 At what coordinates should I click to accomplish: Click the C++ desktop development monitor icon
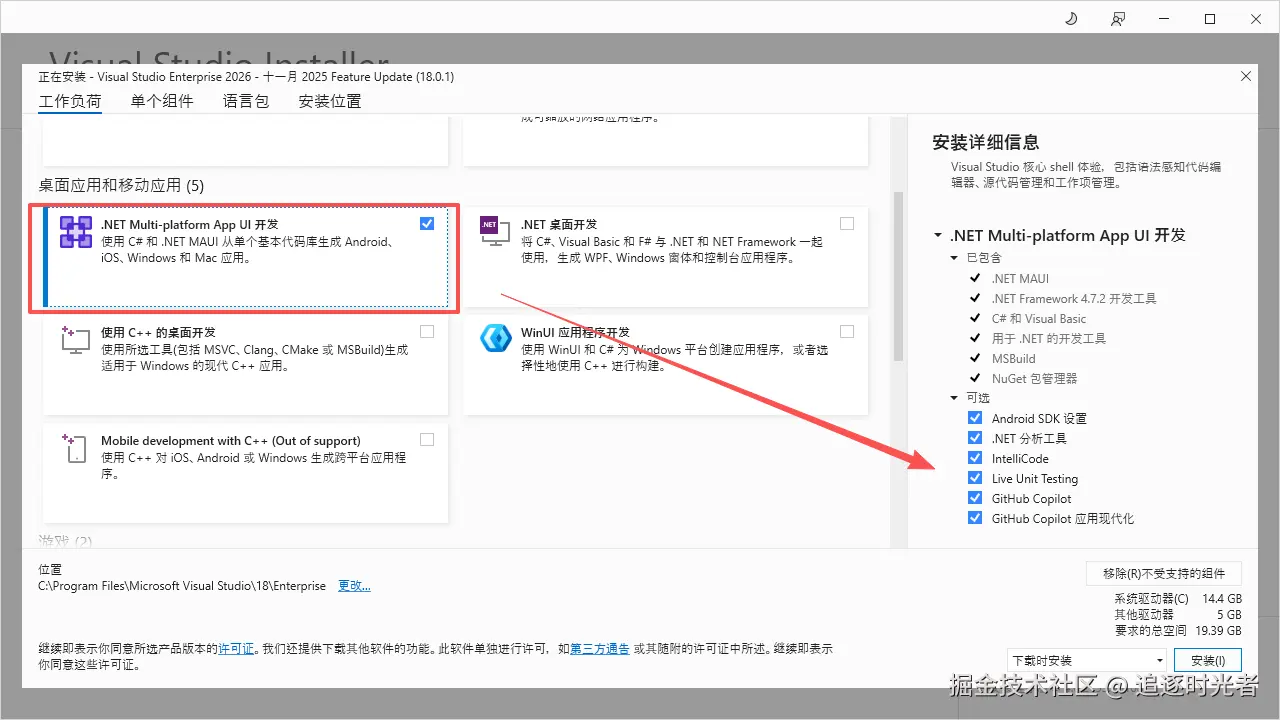[x=76, y=340]
